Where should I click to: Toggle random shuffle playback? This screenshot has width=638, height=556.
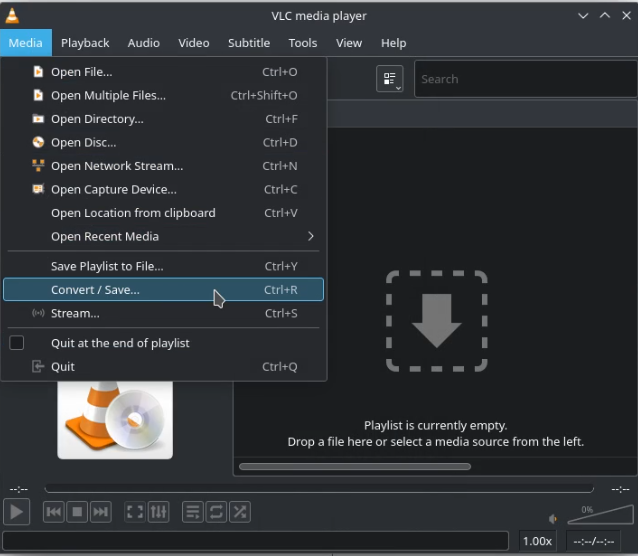pyautogui.click(x=240, y=512)
